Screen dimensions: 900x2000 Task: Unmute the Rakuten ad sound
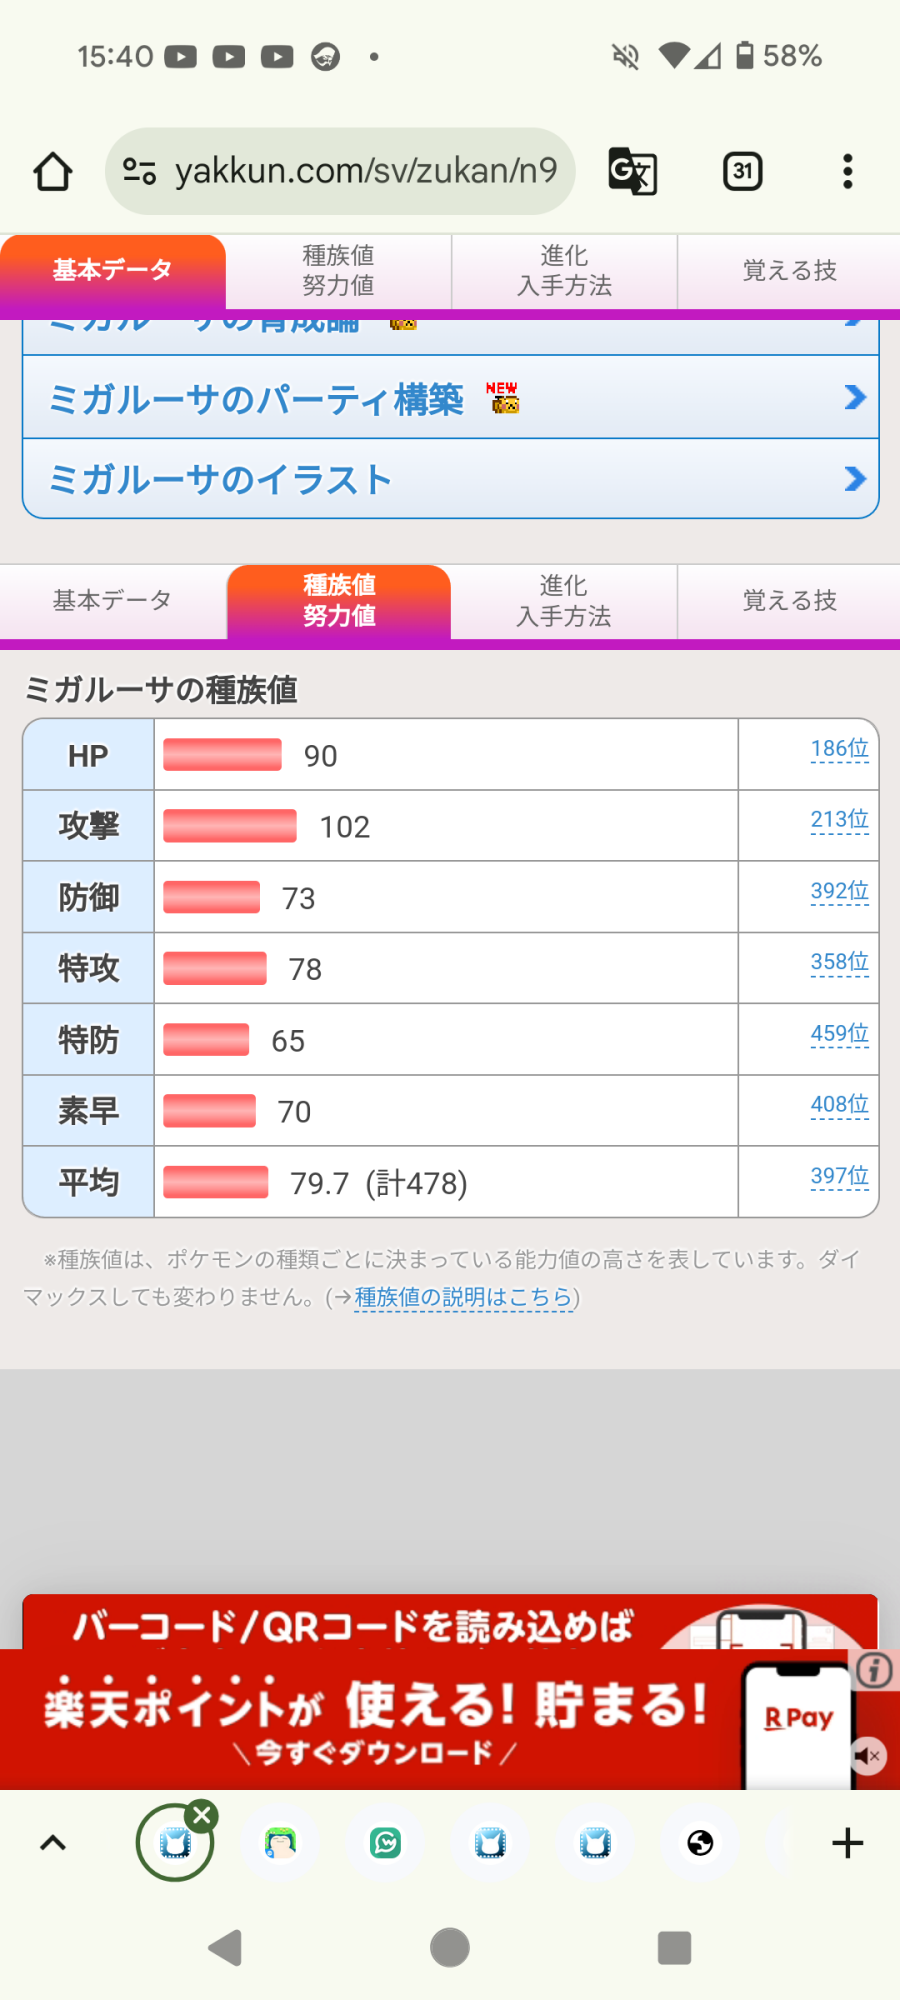point(868,1755)
